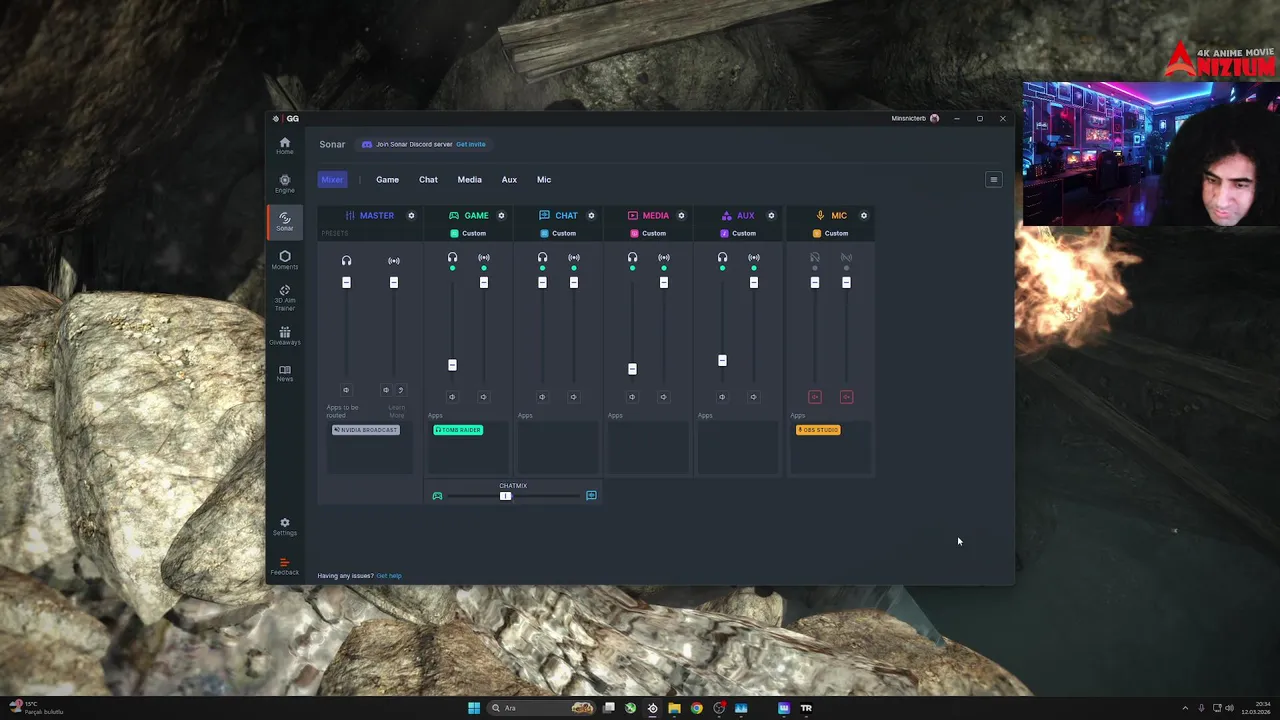Click the CHATMIX balance slider handle

(505, 496)
